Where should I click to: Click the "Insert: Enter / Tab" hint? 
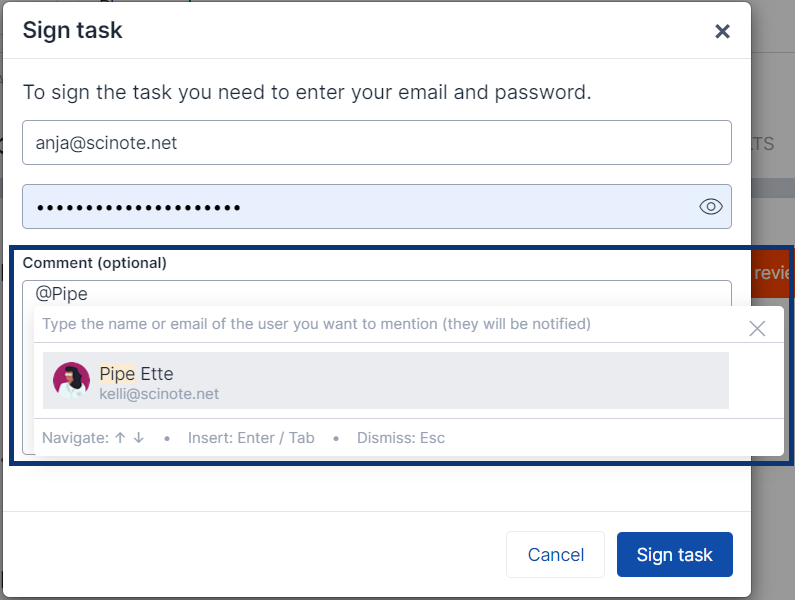pos(251,438)
